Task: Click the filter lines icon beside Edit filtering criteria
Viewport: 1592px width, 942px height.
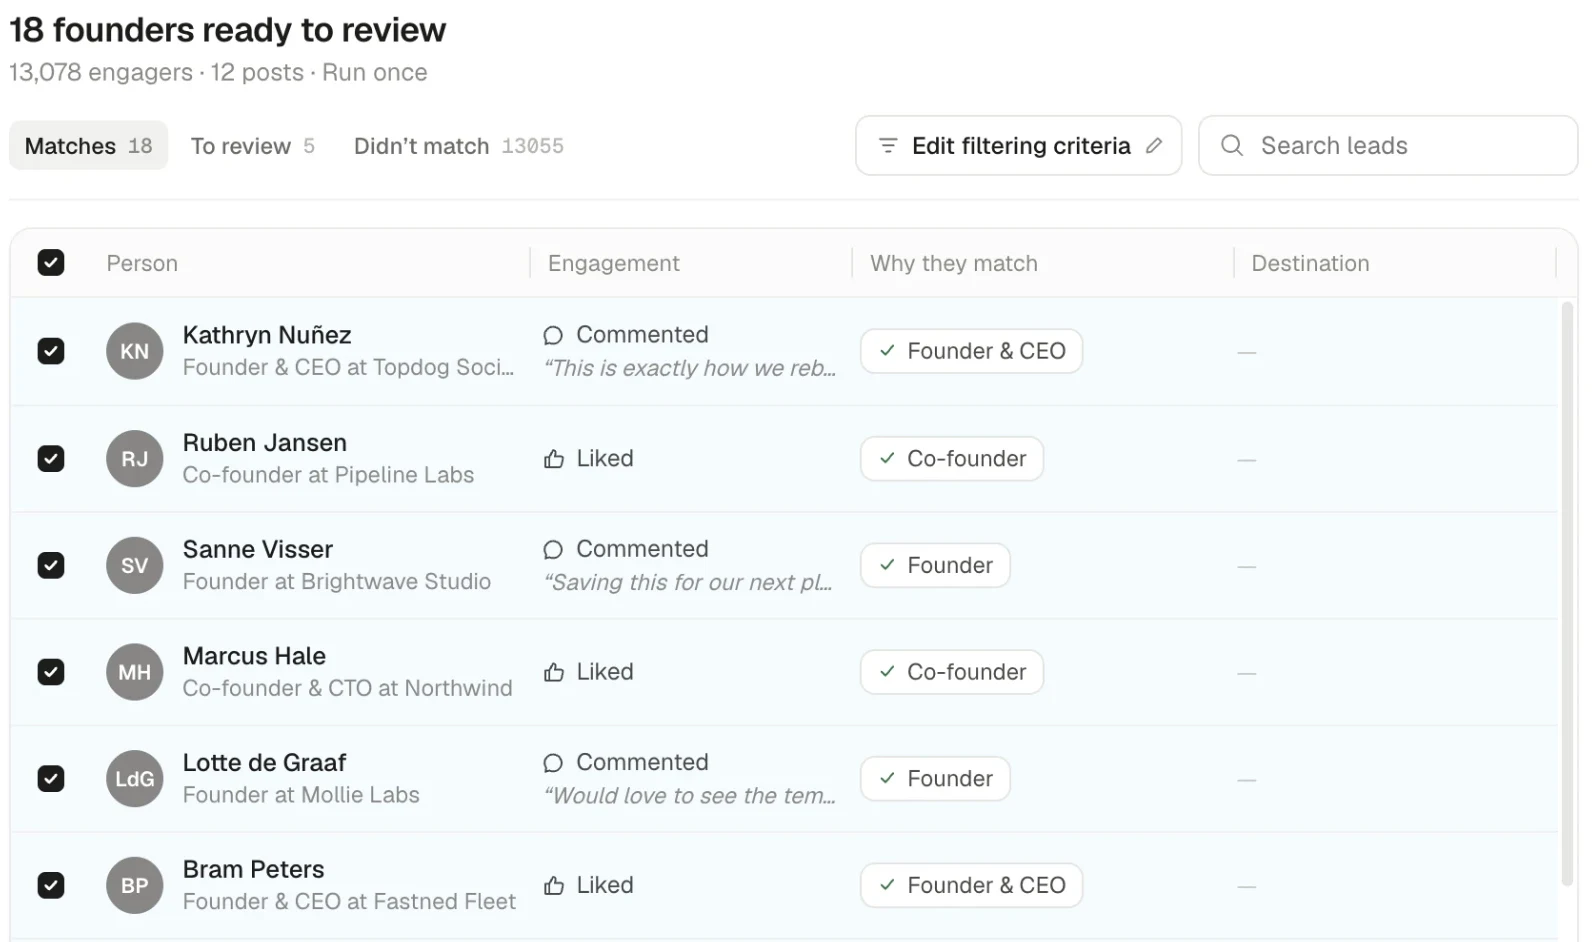Action: (x=887, y=146)
